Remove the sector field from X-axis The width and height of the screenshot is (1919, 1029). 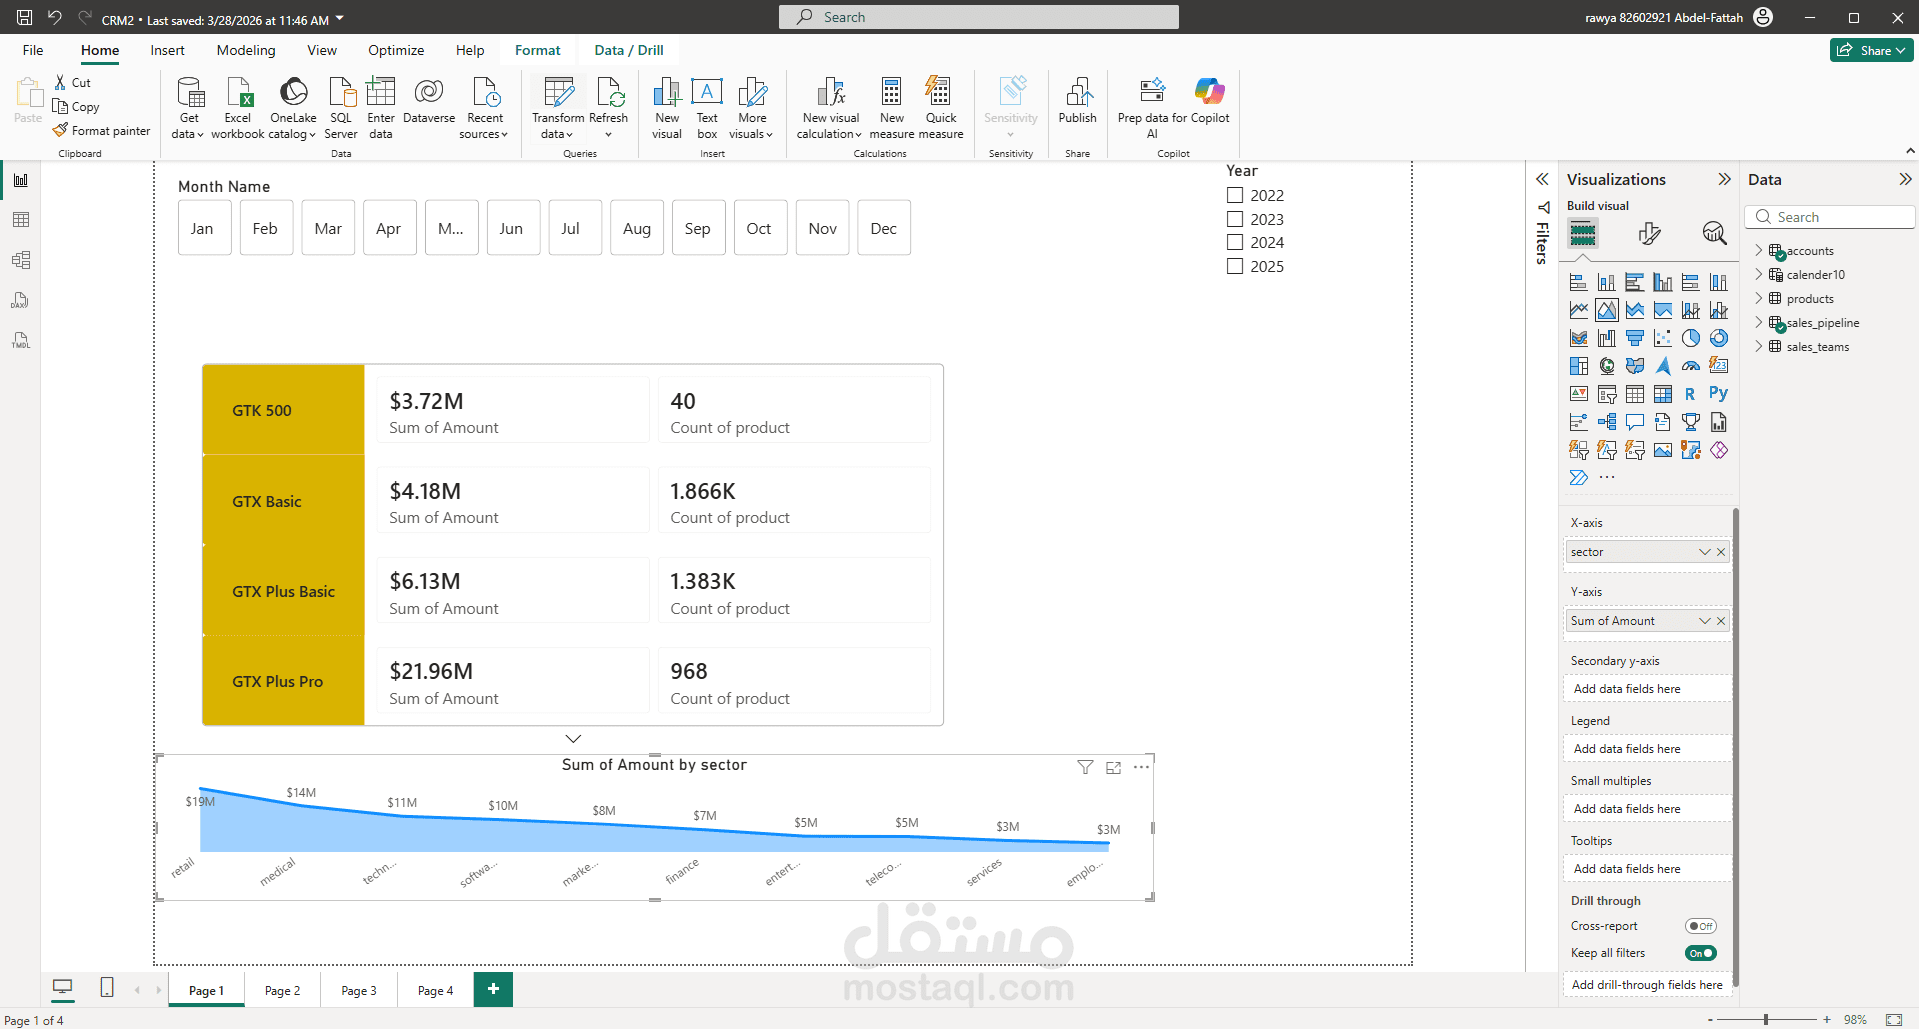coord(1721,552)
